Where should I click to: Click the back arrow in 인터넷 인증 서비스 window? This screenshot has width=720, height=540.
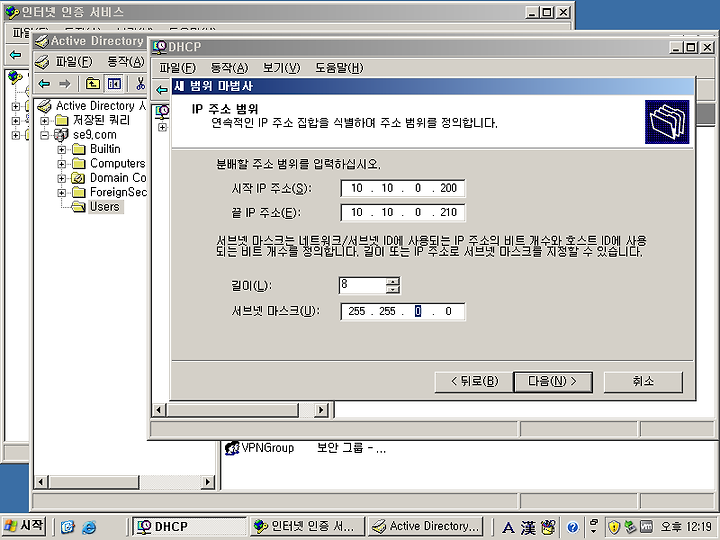(x=16, y=55)
